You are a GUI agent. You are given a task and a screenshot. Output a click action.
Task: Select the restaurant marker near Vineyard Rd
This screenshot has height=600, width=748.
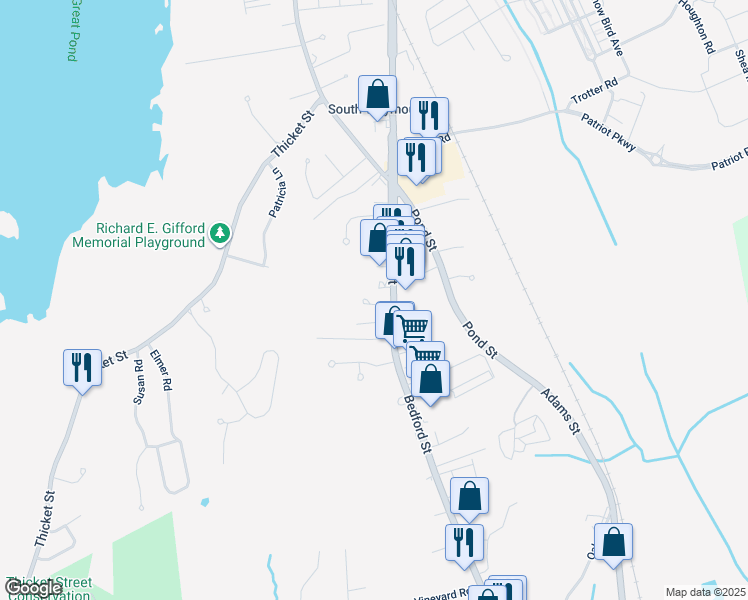click(x=465, y=543)
